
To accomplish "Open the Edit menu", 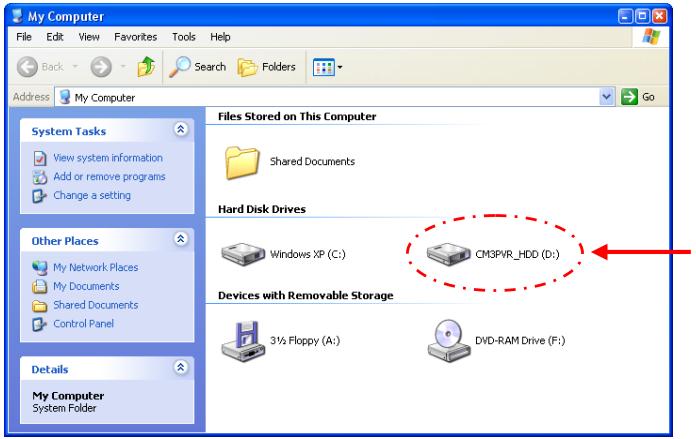I will tap(55, 37).
